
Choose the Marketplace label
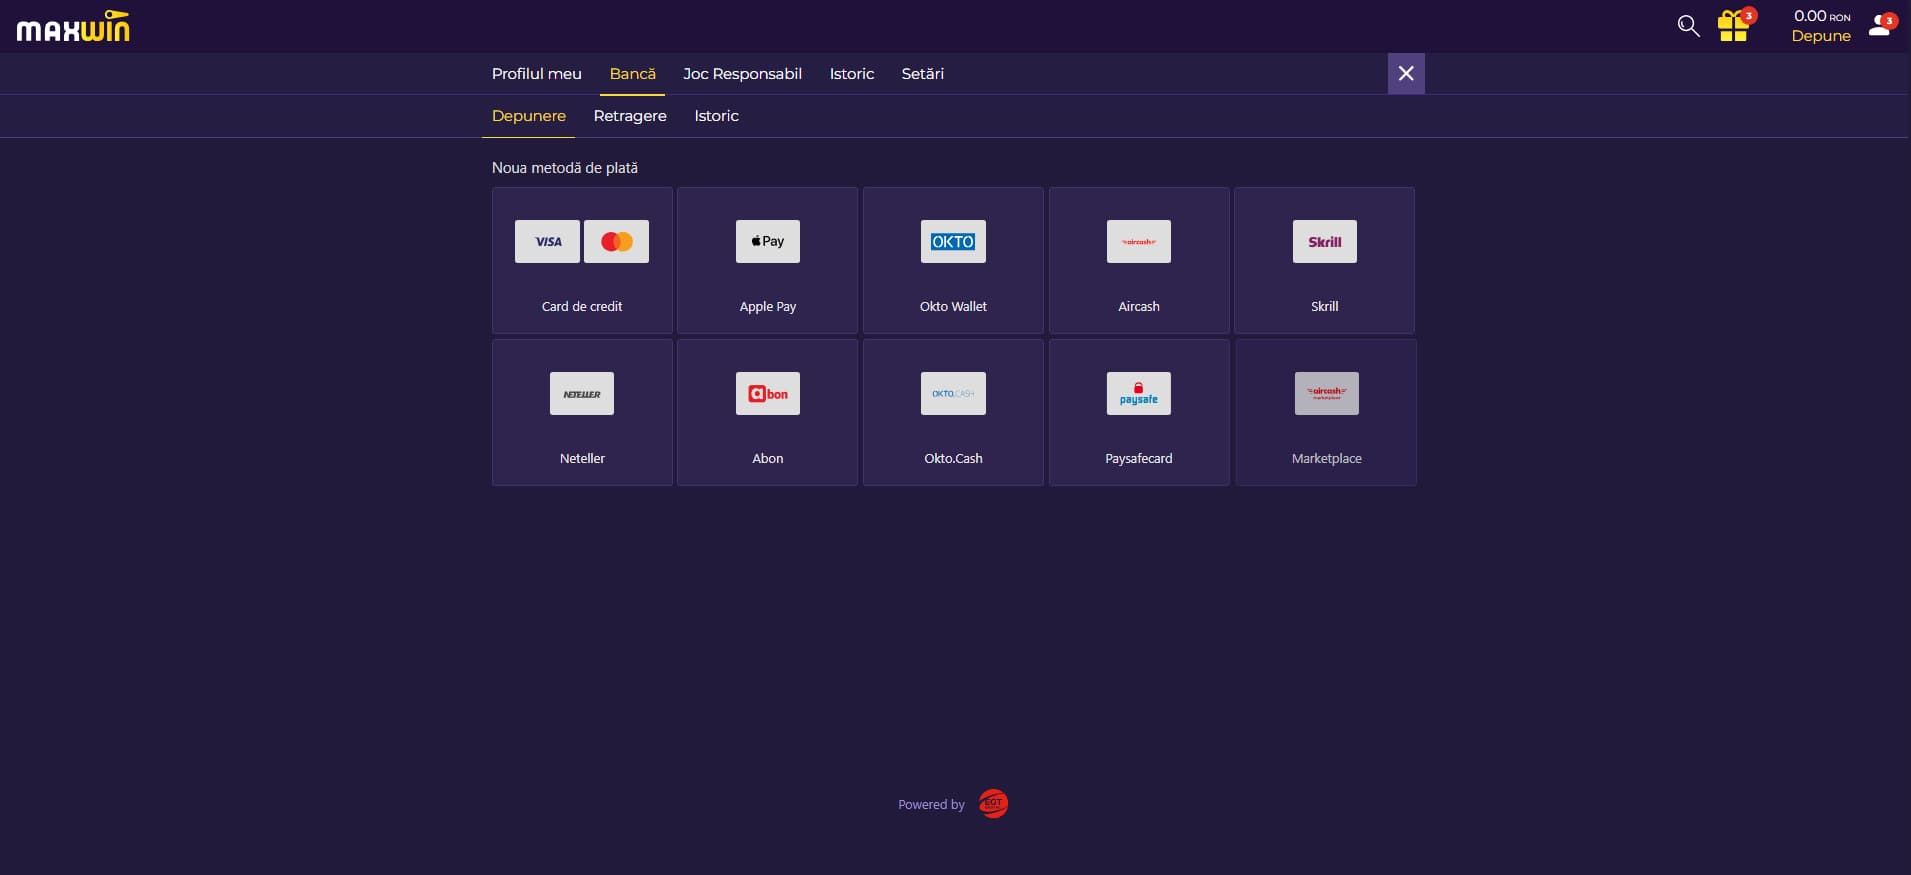pos(1327,458)
